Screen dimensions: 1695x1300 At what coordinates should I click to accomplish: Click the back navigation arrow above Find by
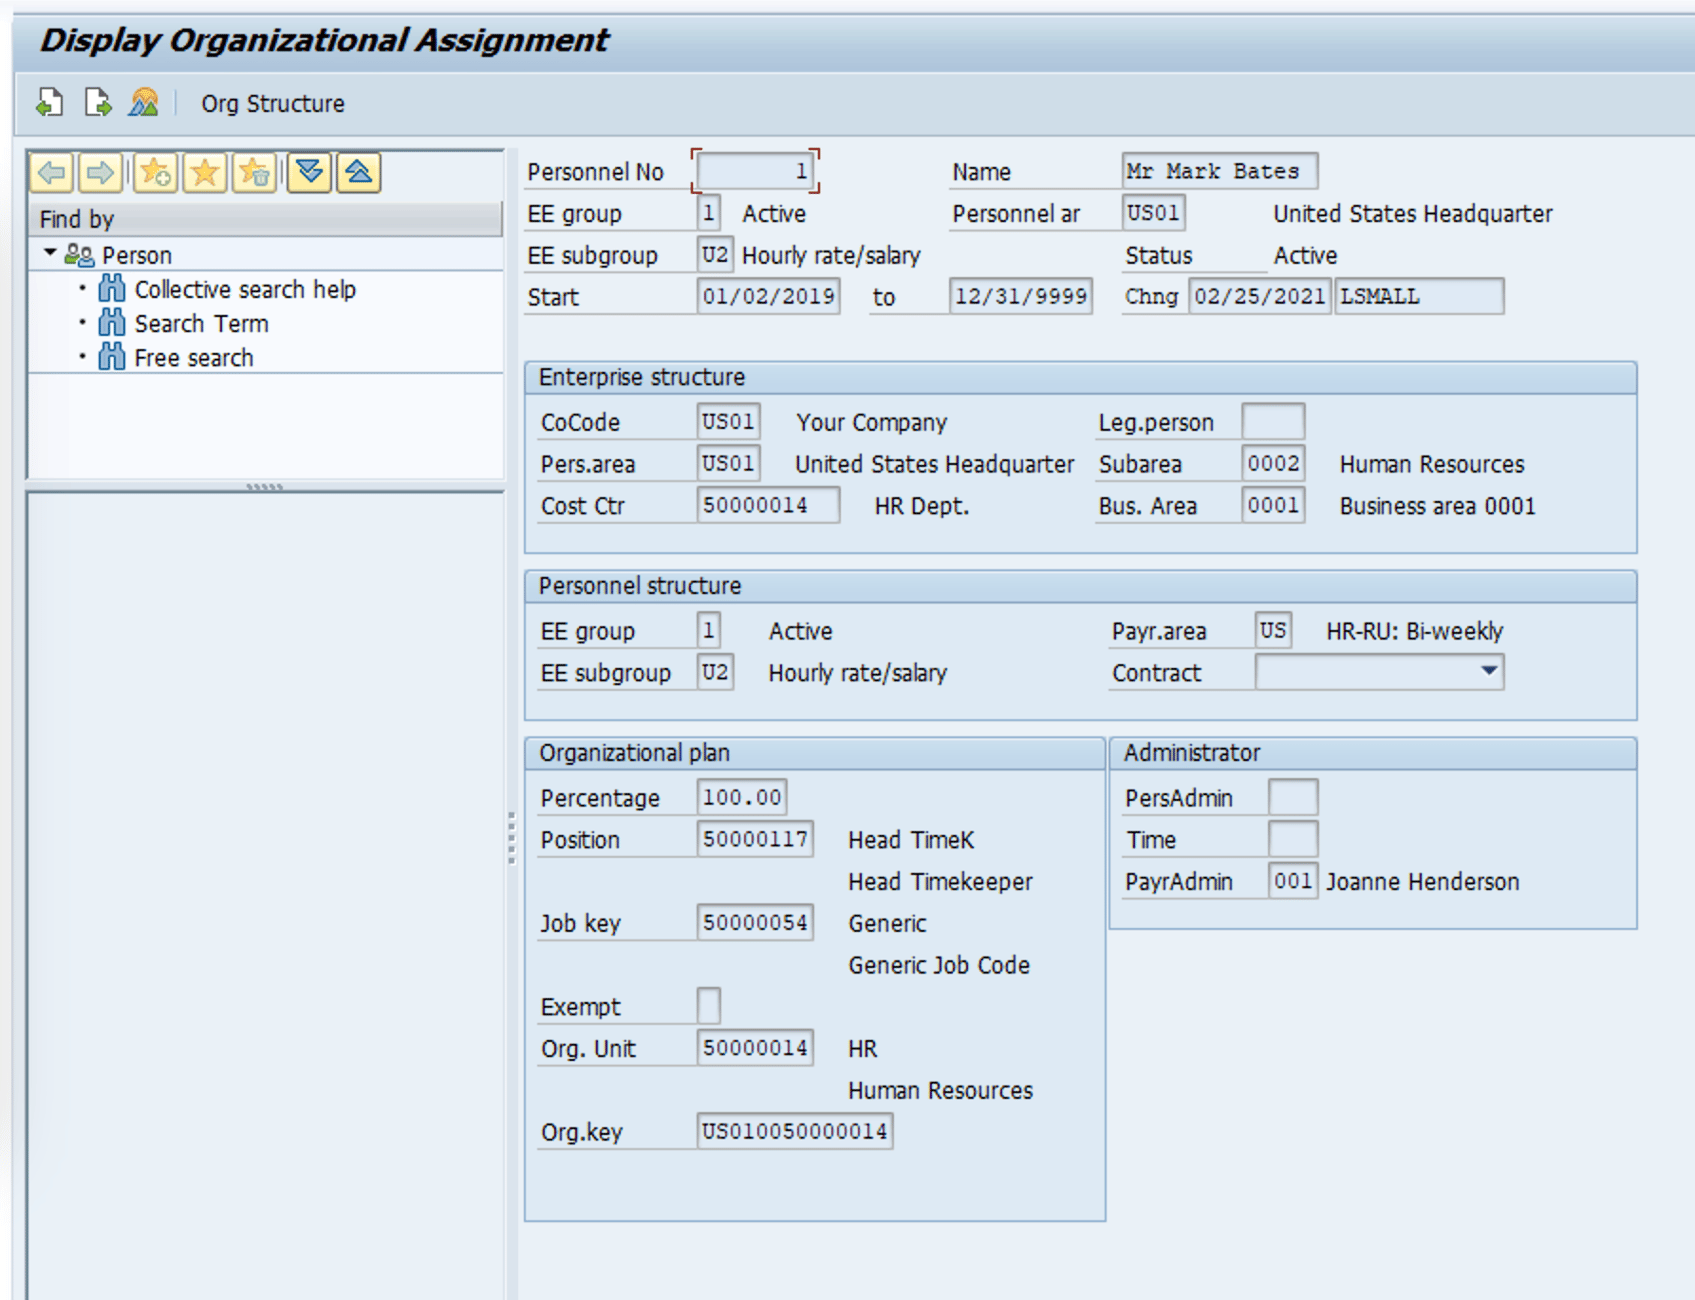point(50,172)
